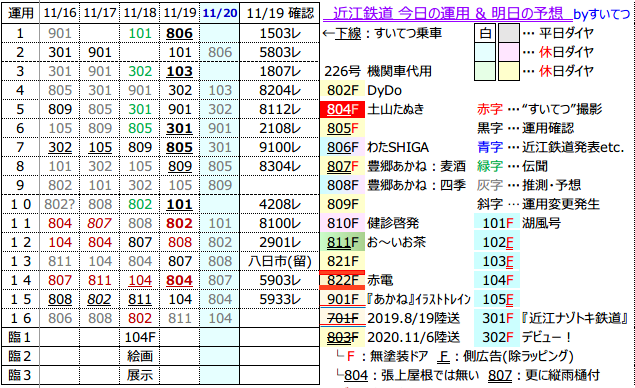Click the title 近江鉄道 今日の運用 & 明日の予想
The width and height of the screenshot is (635, 388).
coord(448,13)
